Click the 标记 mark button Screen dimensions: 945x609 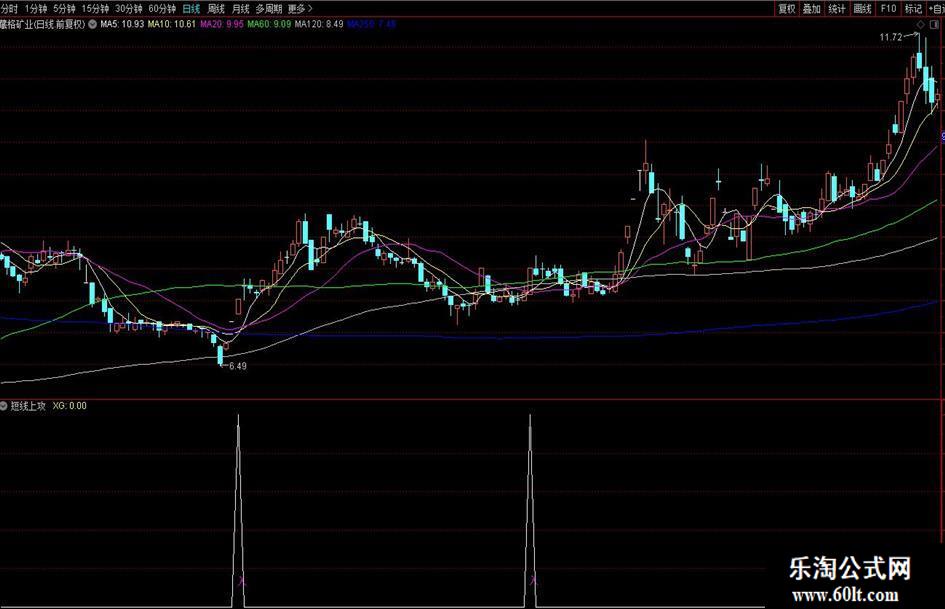(913, 8)
